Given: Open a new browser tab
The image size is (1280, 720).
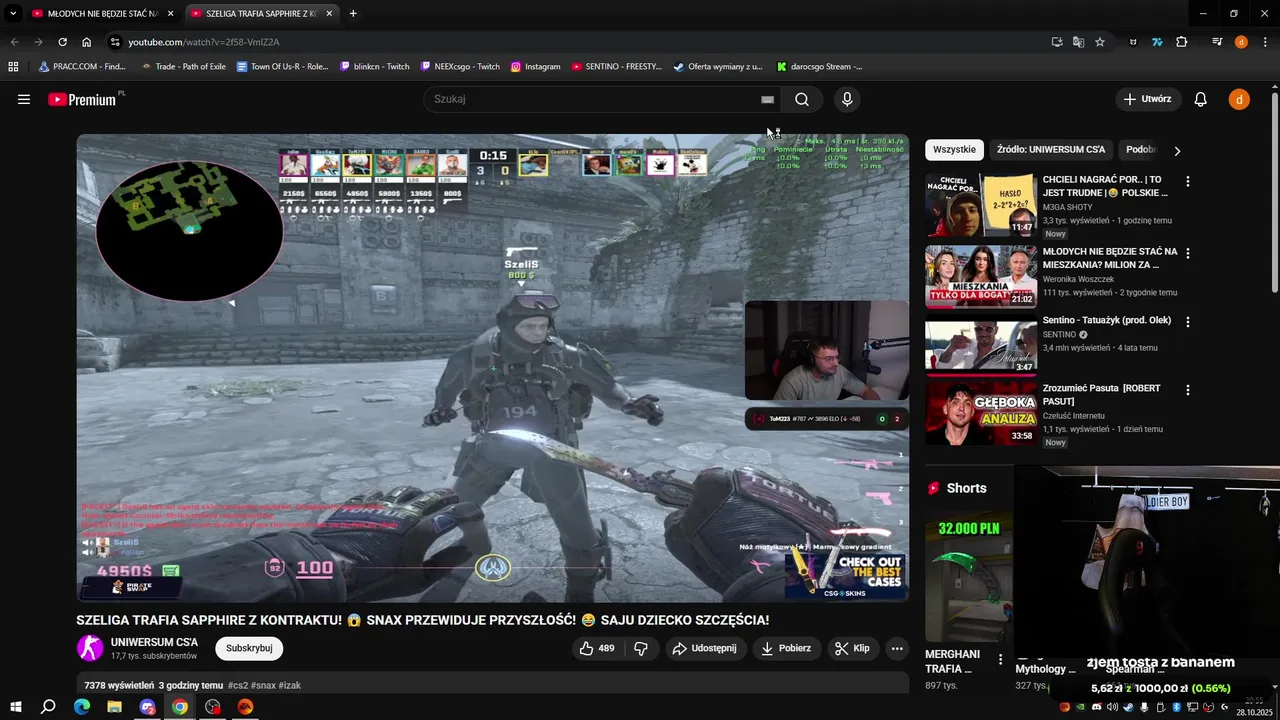Looking at the screenshot, I should point(353,14).
